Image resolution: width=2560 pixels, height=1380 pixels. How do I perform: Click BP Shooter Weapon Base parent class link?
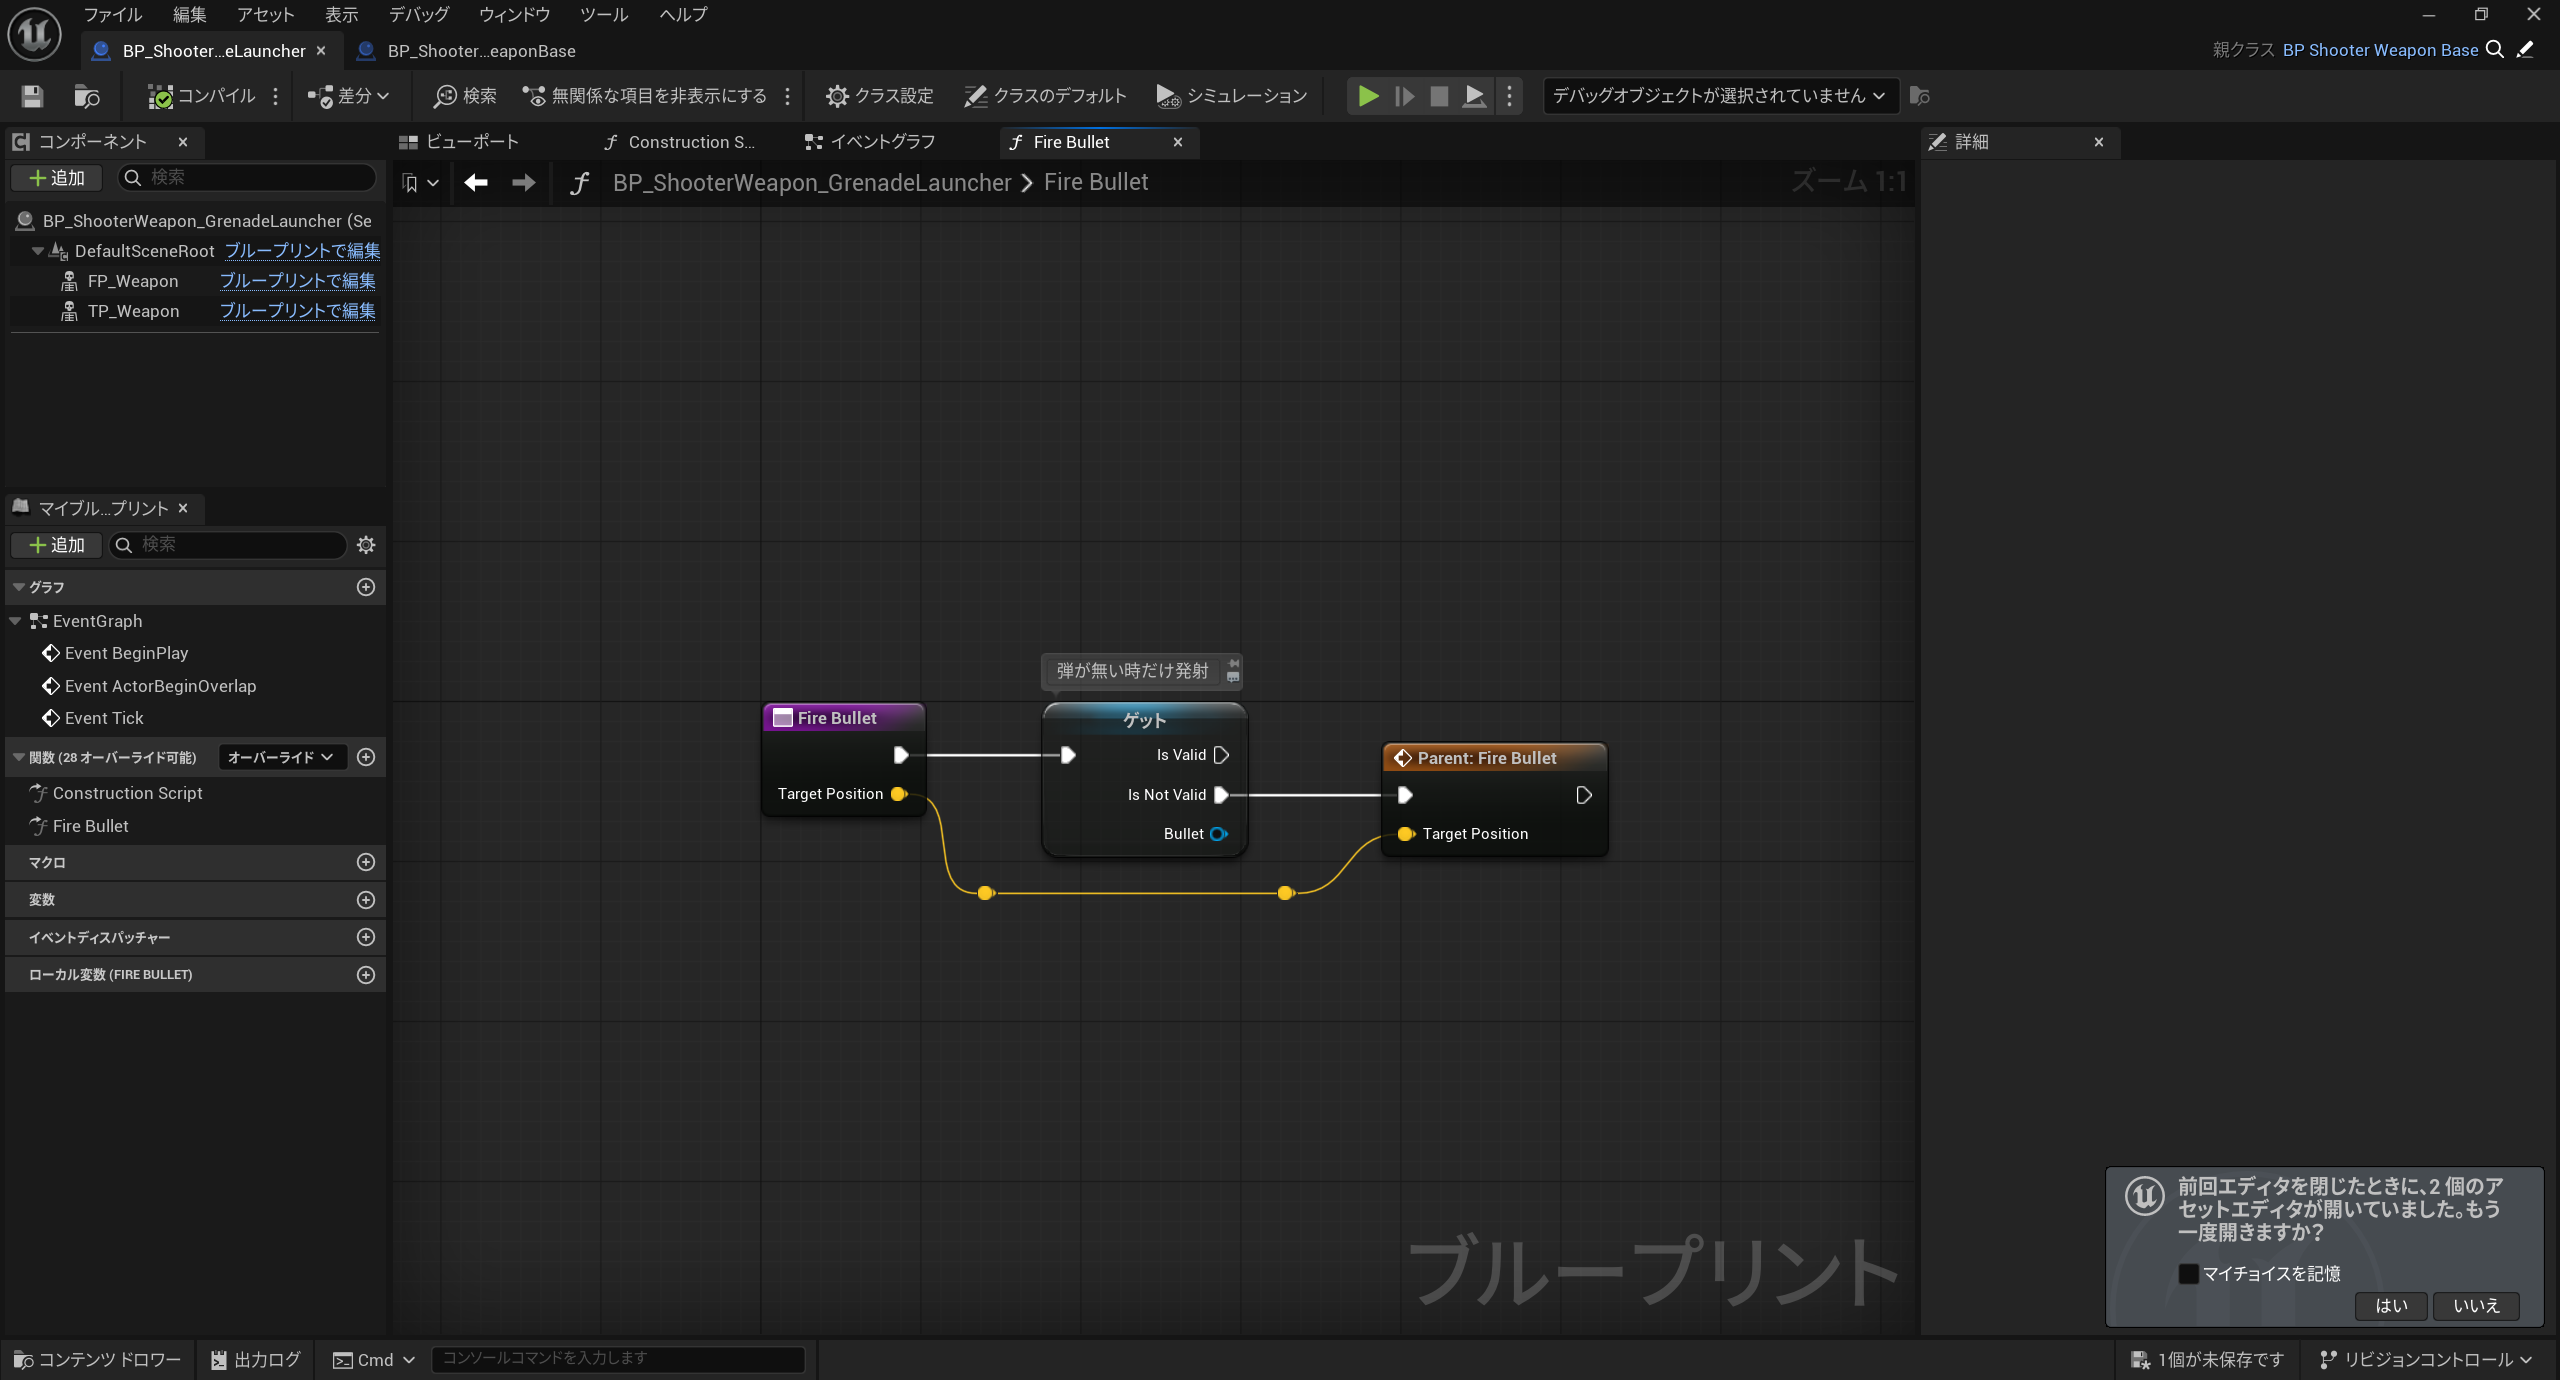[2380, 50]
